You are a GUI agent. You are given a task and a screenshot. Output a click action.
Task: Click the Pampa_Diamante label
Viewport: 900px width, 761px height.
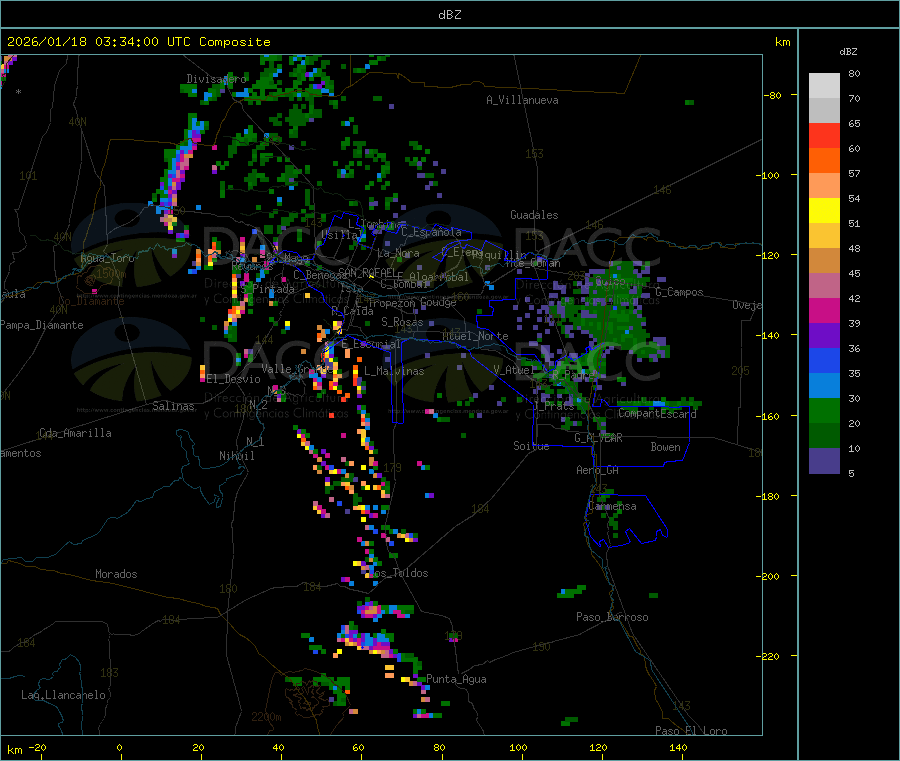42,325
